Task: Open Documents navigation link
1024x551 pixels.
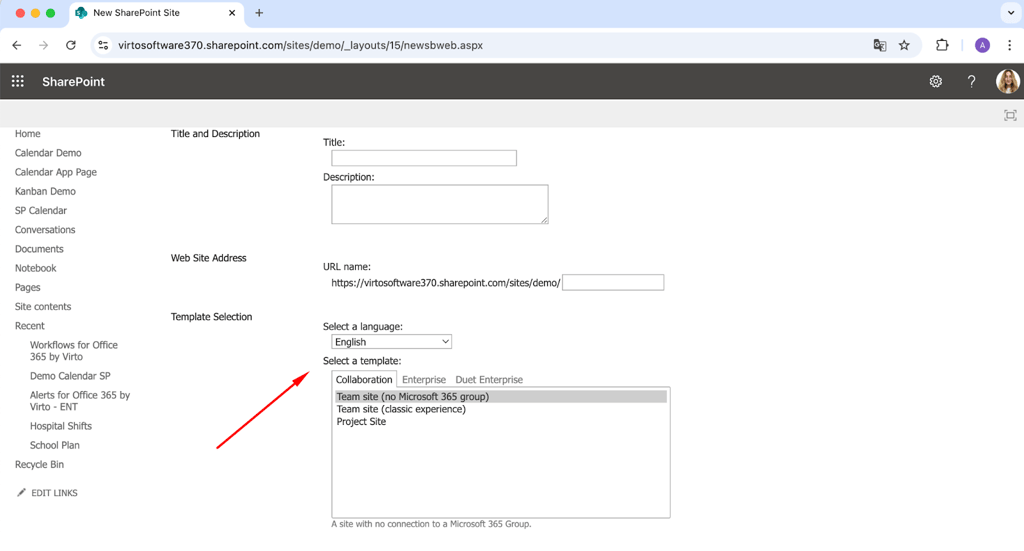Action: (39, 249)
